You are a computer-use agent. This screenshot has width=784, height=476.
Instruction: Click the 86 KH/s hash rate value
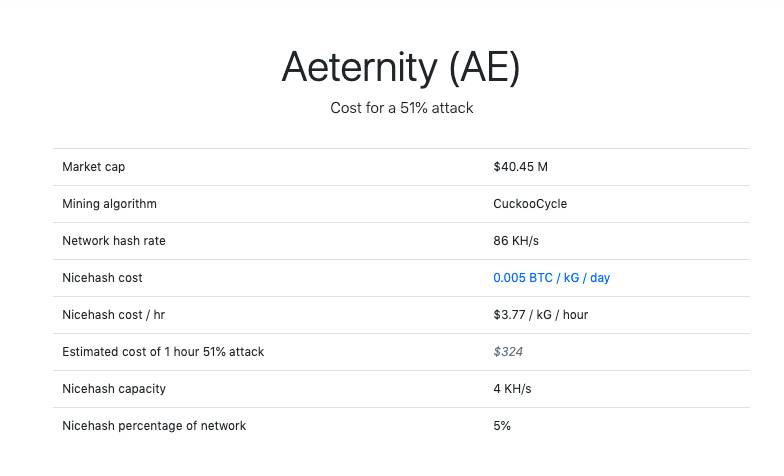click(516, 241)
